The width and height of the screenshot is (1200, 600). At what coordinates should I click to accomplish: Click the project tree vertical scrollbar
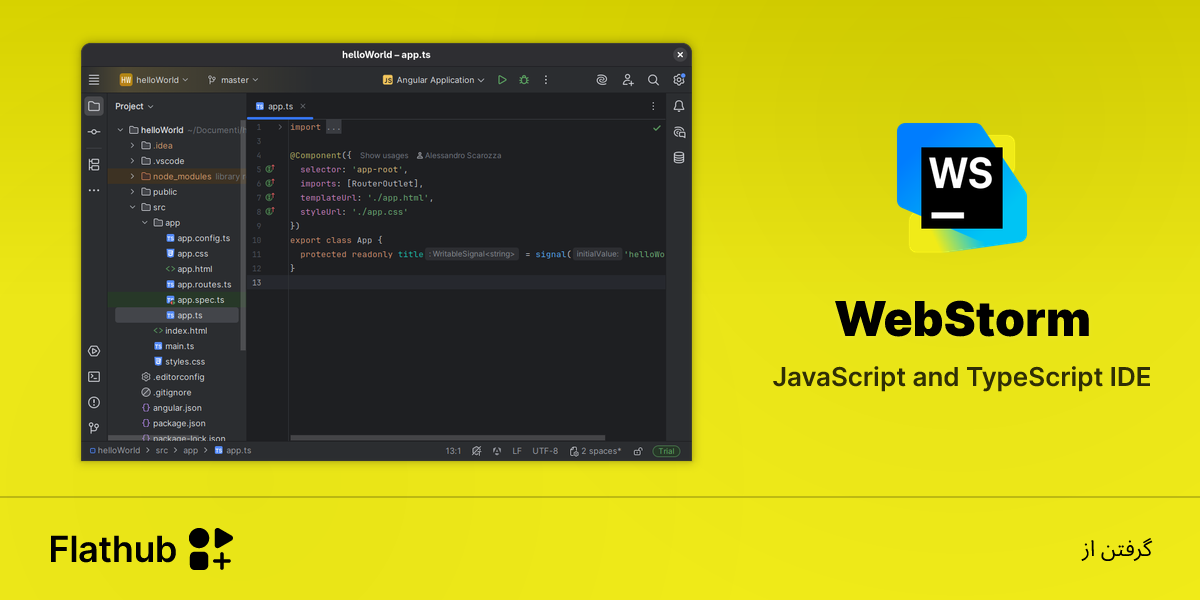(243, 235)
